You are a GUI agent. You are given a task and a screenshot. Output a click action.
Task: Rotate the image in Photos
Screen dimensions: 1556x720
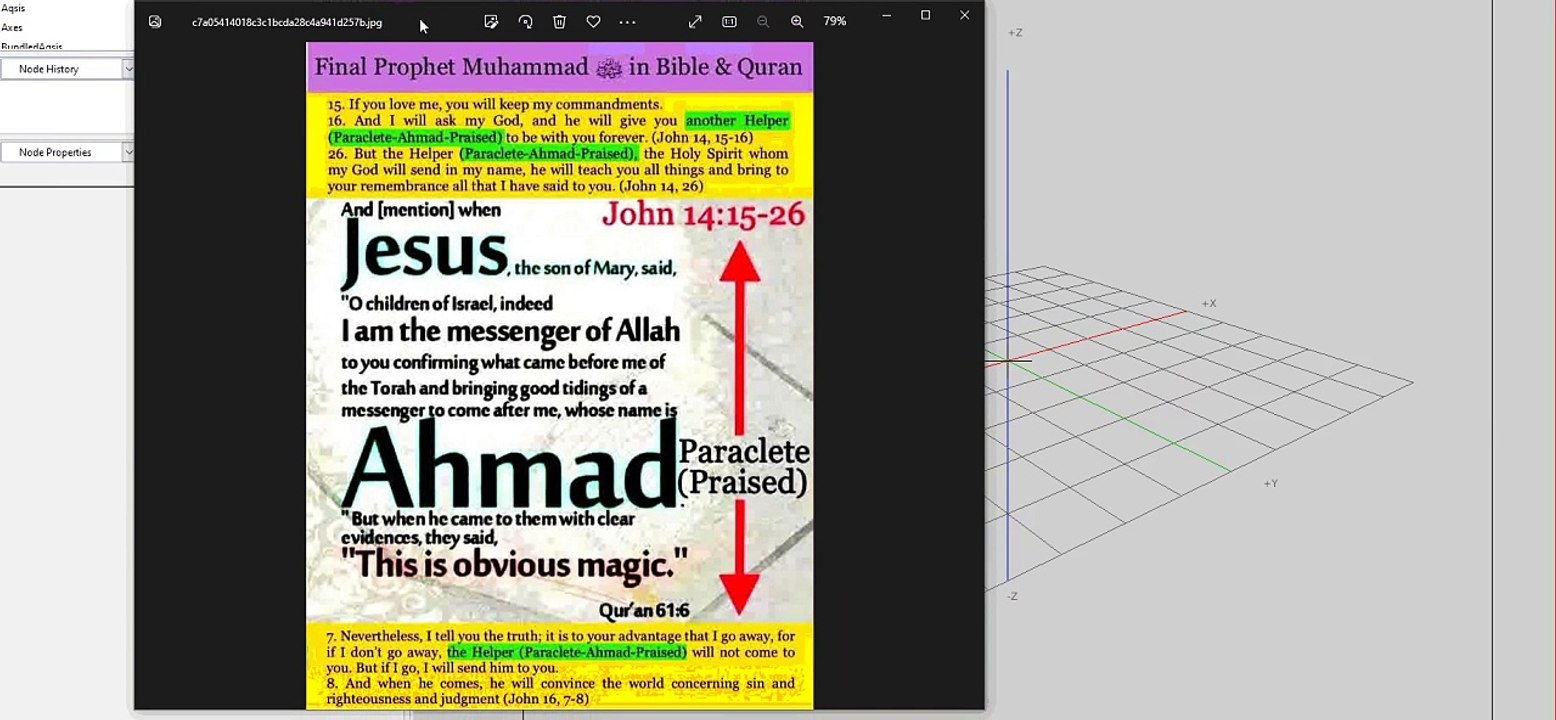pos(525,21)
